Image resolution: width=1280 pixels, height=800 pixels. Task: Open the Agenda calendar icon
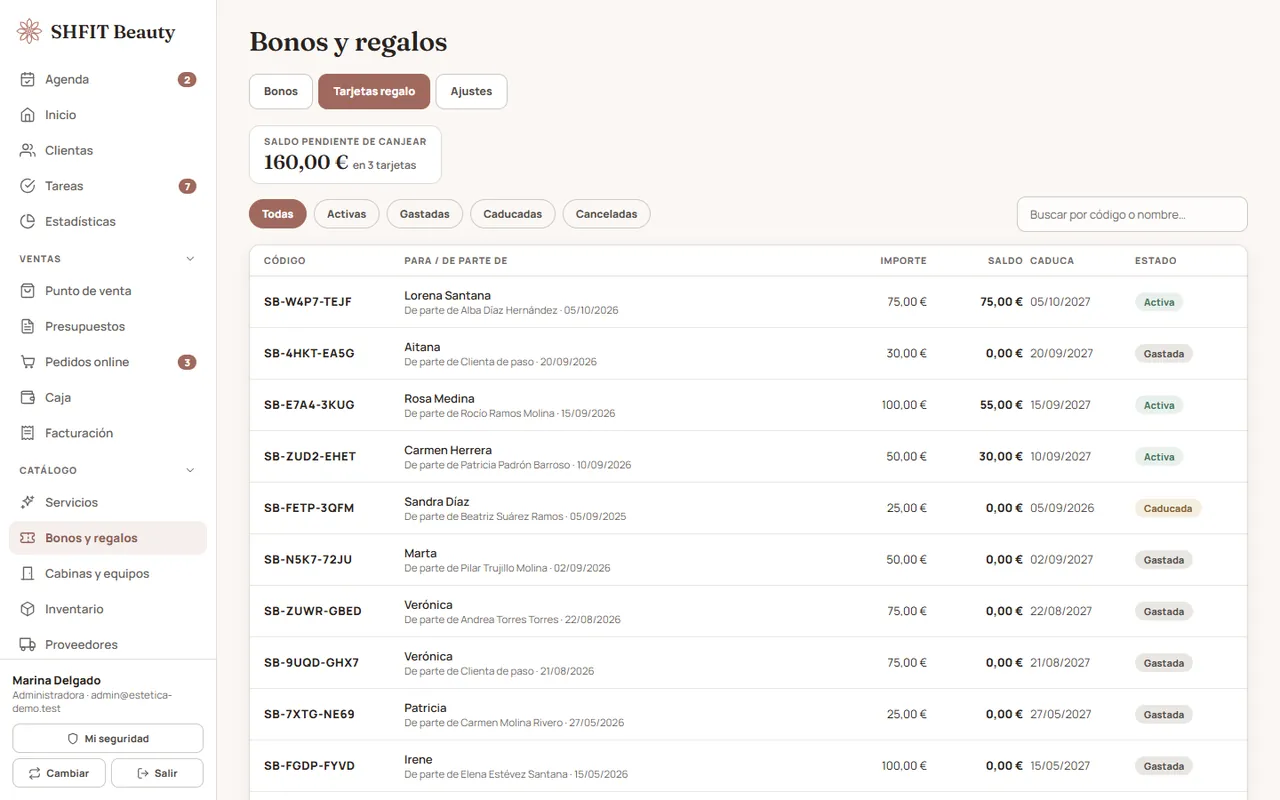28,80
